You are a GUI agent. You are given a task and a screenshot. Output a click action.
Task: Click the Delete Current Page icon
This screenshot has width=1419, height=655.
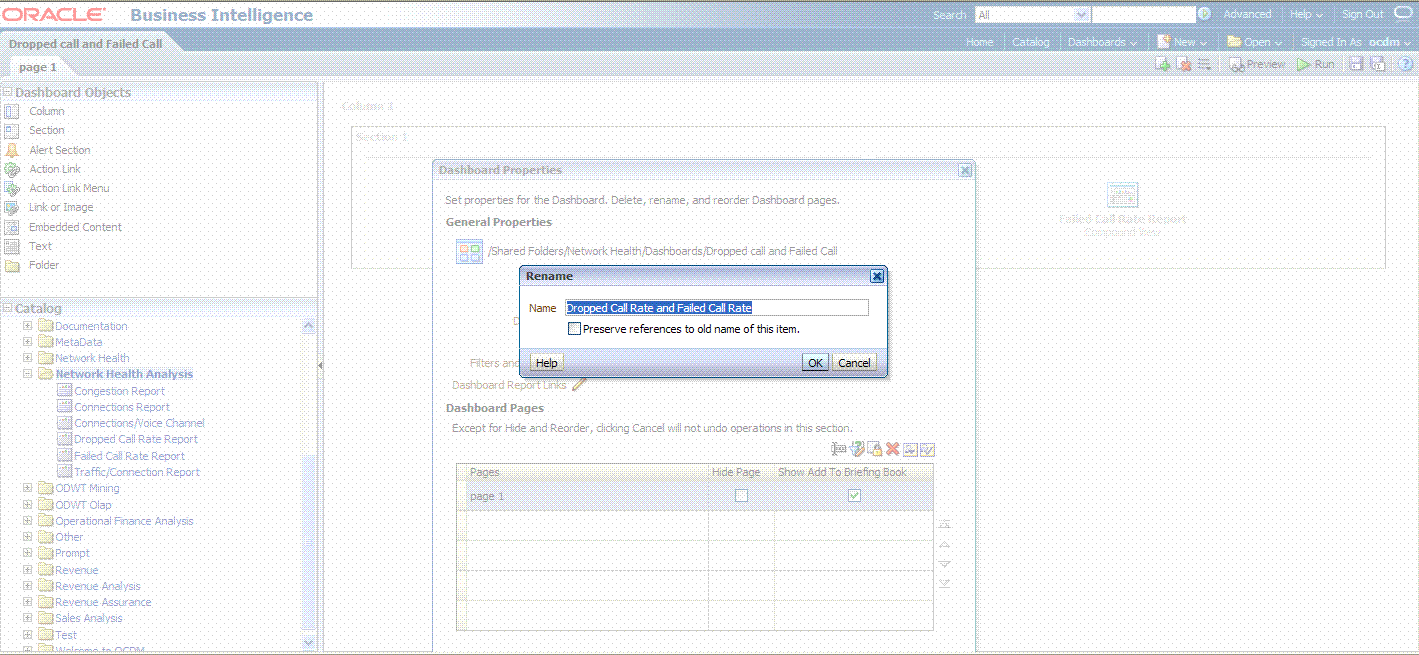pos(1184,64)
